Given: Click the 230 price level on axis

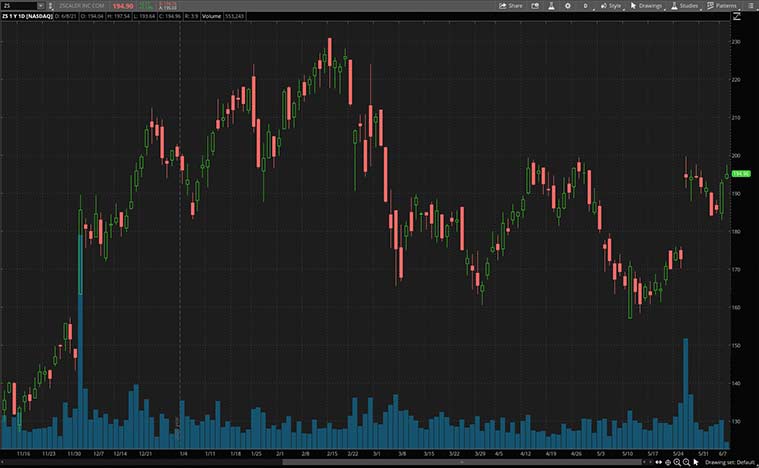Looking at the screenshot, I should coord(736,42).
